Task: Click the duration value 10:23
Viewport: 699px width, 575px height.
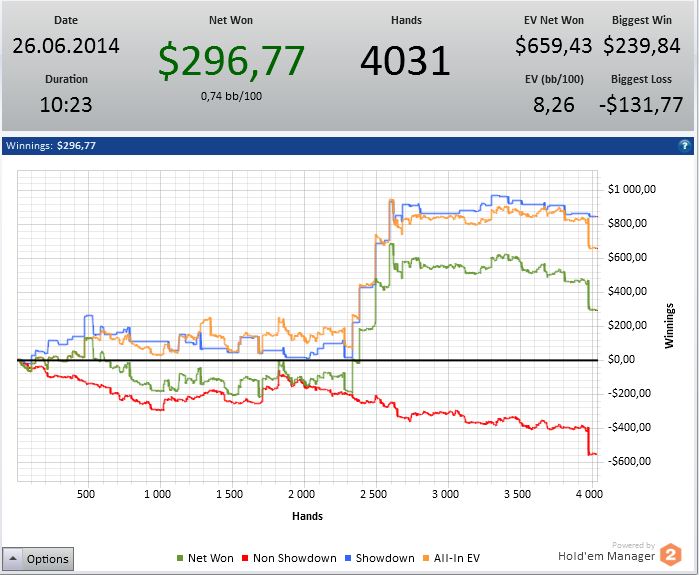Action: pos(66,105)
